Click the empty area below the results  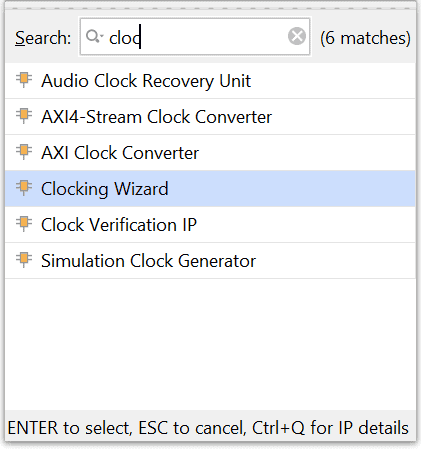[x=210, y=344]
